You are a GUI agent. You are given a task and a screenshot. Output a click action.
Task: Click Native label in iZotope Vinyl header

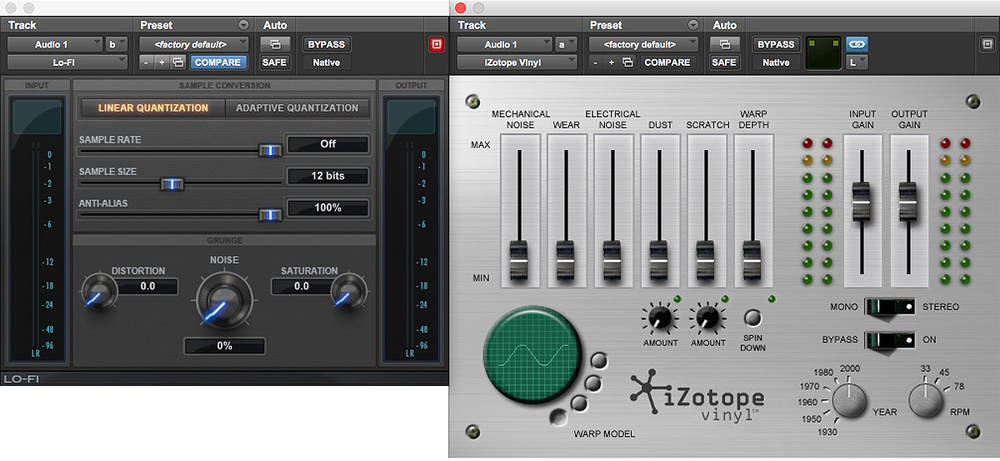tap(776, 62)
